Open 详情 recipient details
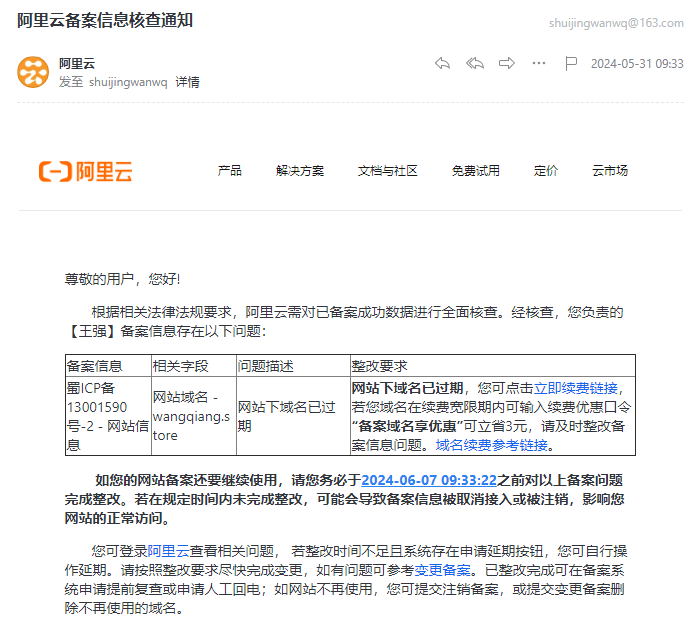Viewport: 695px width, 622px height. 187,82
